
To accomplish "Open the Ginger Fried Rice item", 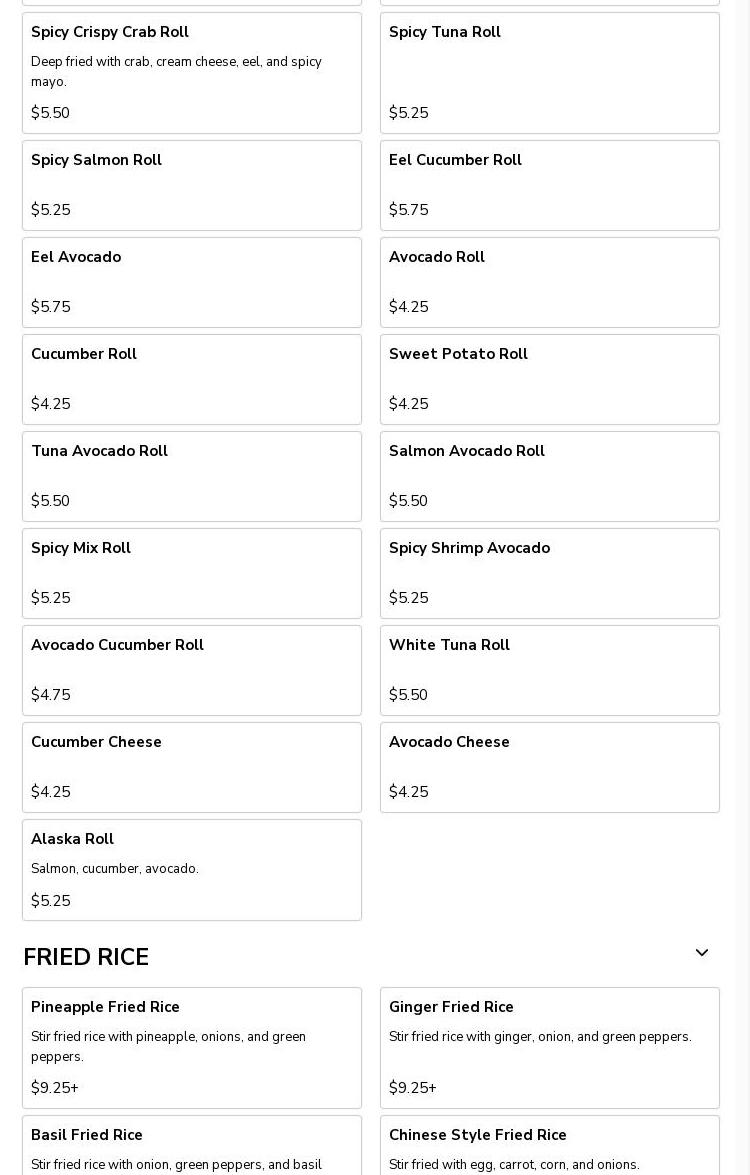I will (x=550, y=1048).
